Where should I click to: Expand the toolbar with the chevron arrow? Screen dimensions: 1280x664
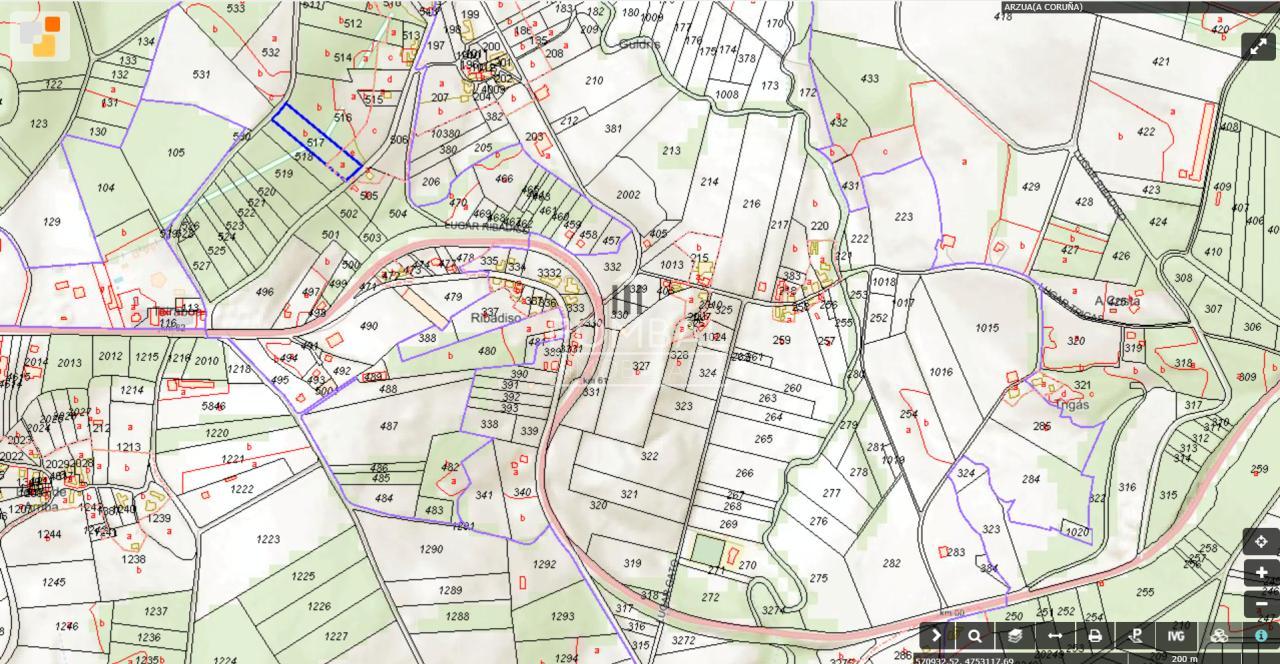935,635
